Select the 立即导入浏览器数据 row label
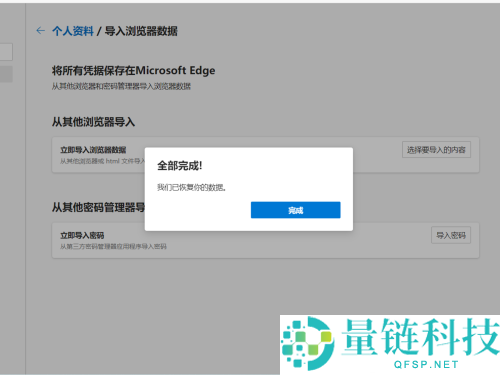This screenshot has width=500, height=375. pos(93,150)
